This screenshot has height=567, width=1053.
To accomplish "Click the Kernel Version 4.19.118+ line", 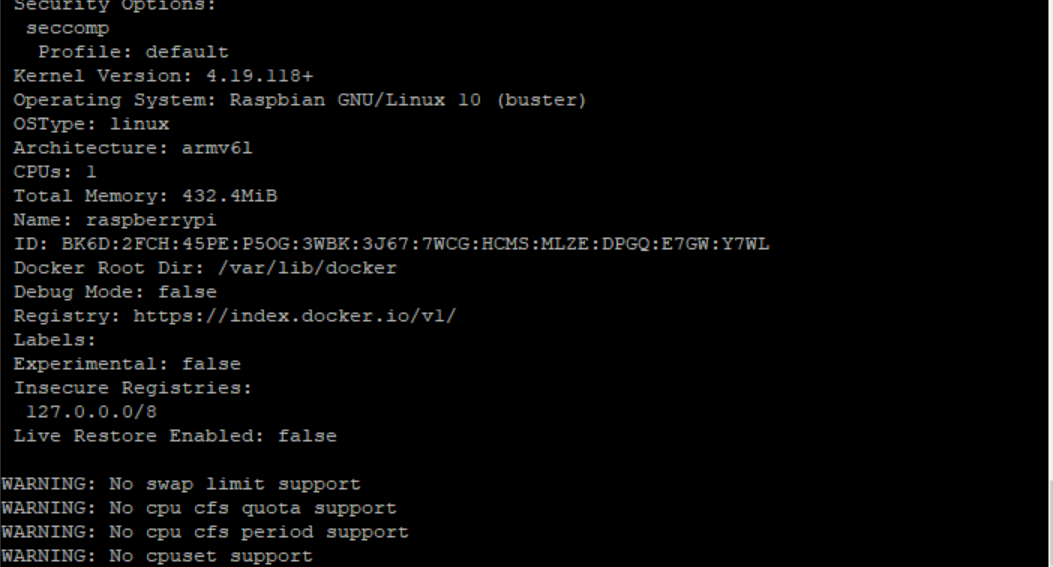I will (163, 76).
